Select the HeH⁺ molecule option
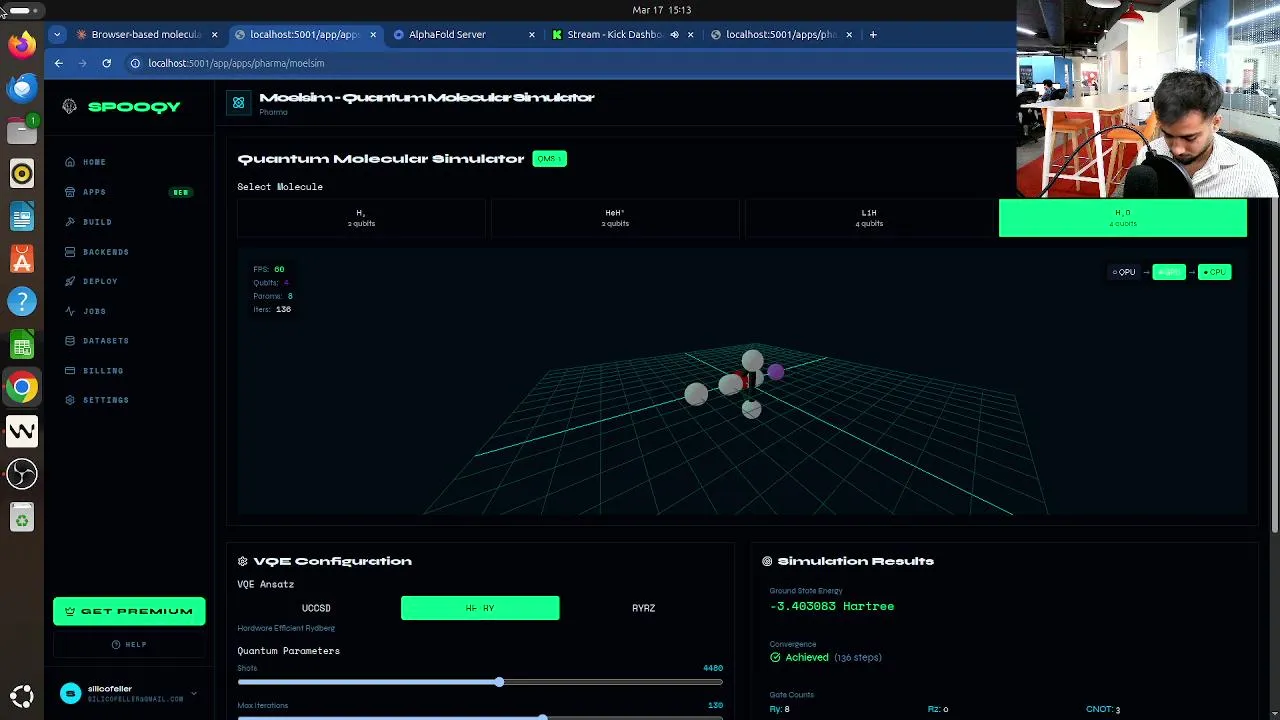The width and height of the screenshot is (1280, 720). (615, 218)
